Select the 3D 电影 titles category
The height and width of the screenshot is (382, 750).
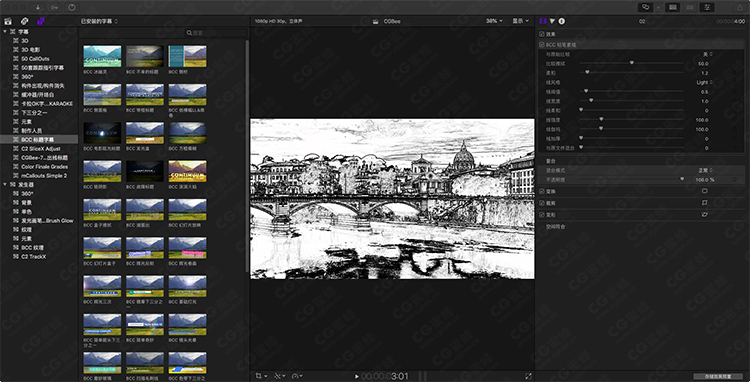31,50
